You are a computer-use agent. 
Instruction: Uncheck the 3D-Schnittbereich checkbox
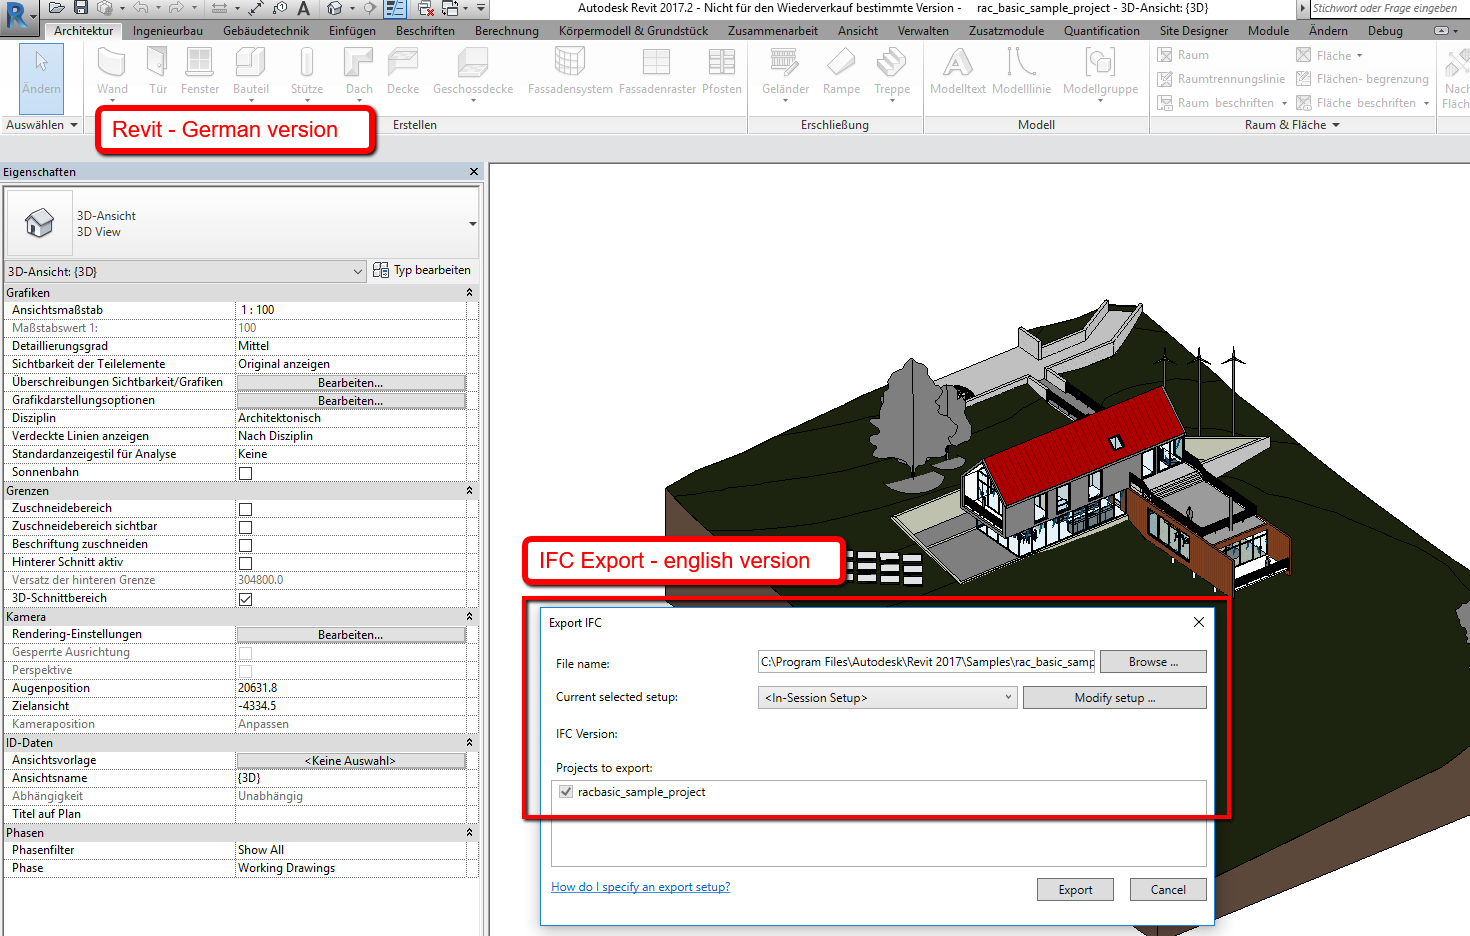245,599
